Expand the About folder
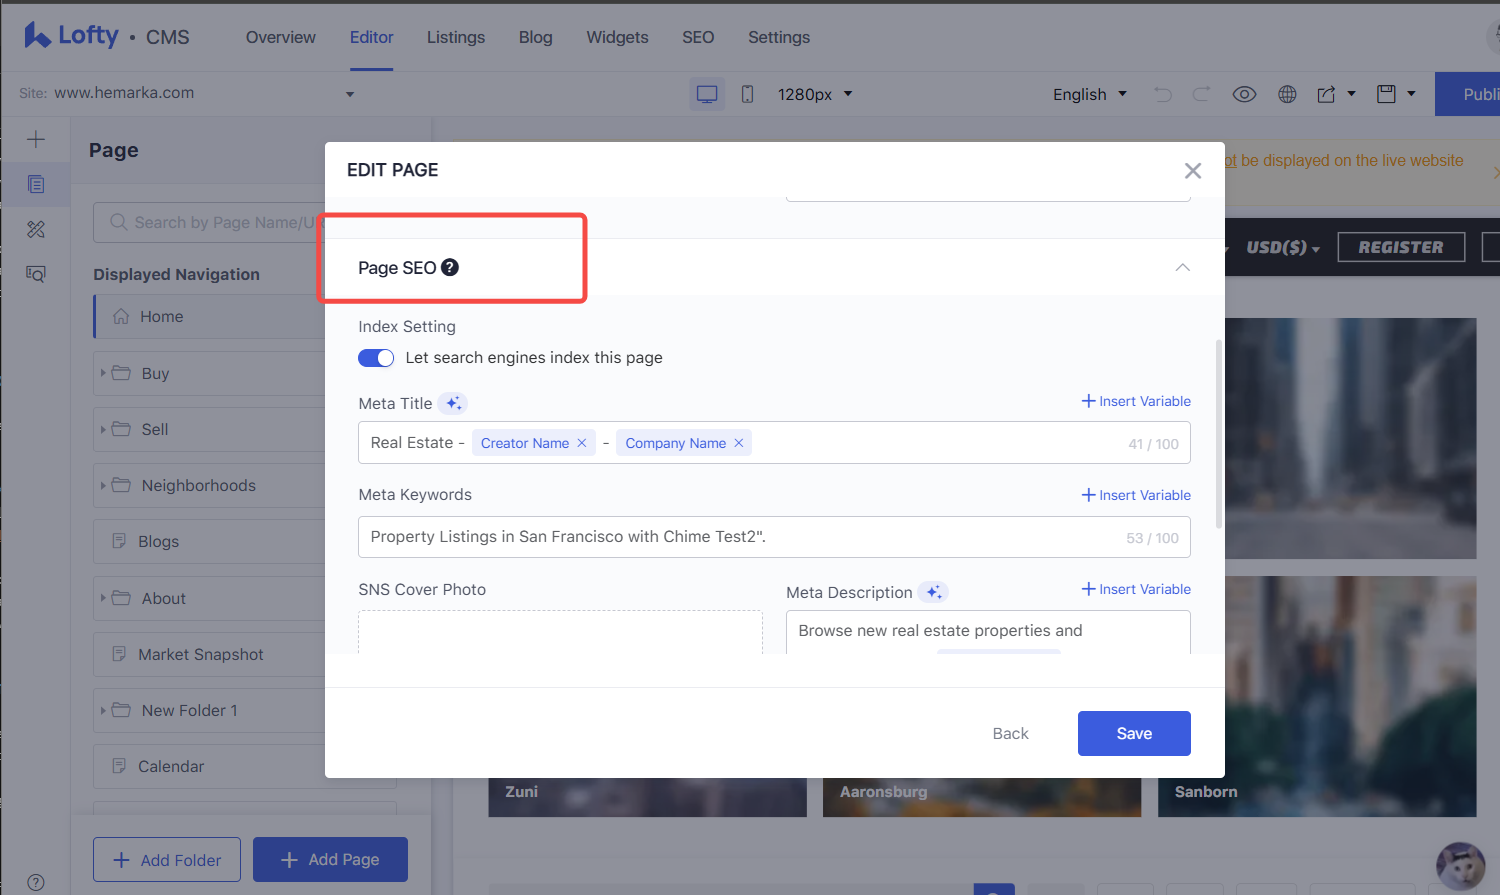This screenshot has height=895, width=1500. pyautogui.click(x=103, y=598)
